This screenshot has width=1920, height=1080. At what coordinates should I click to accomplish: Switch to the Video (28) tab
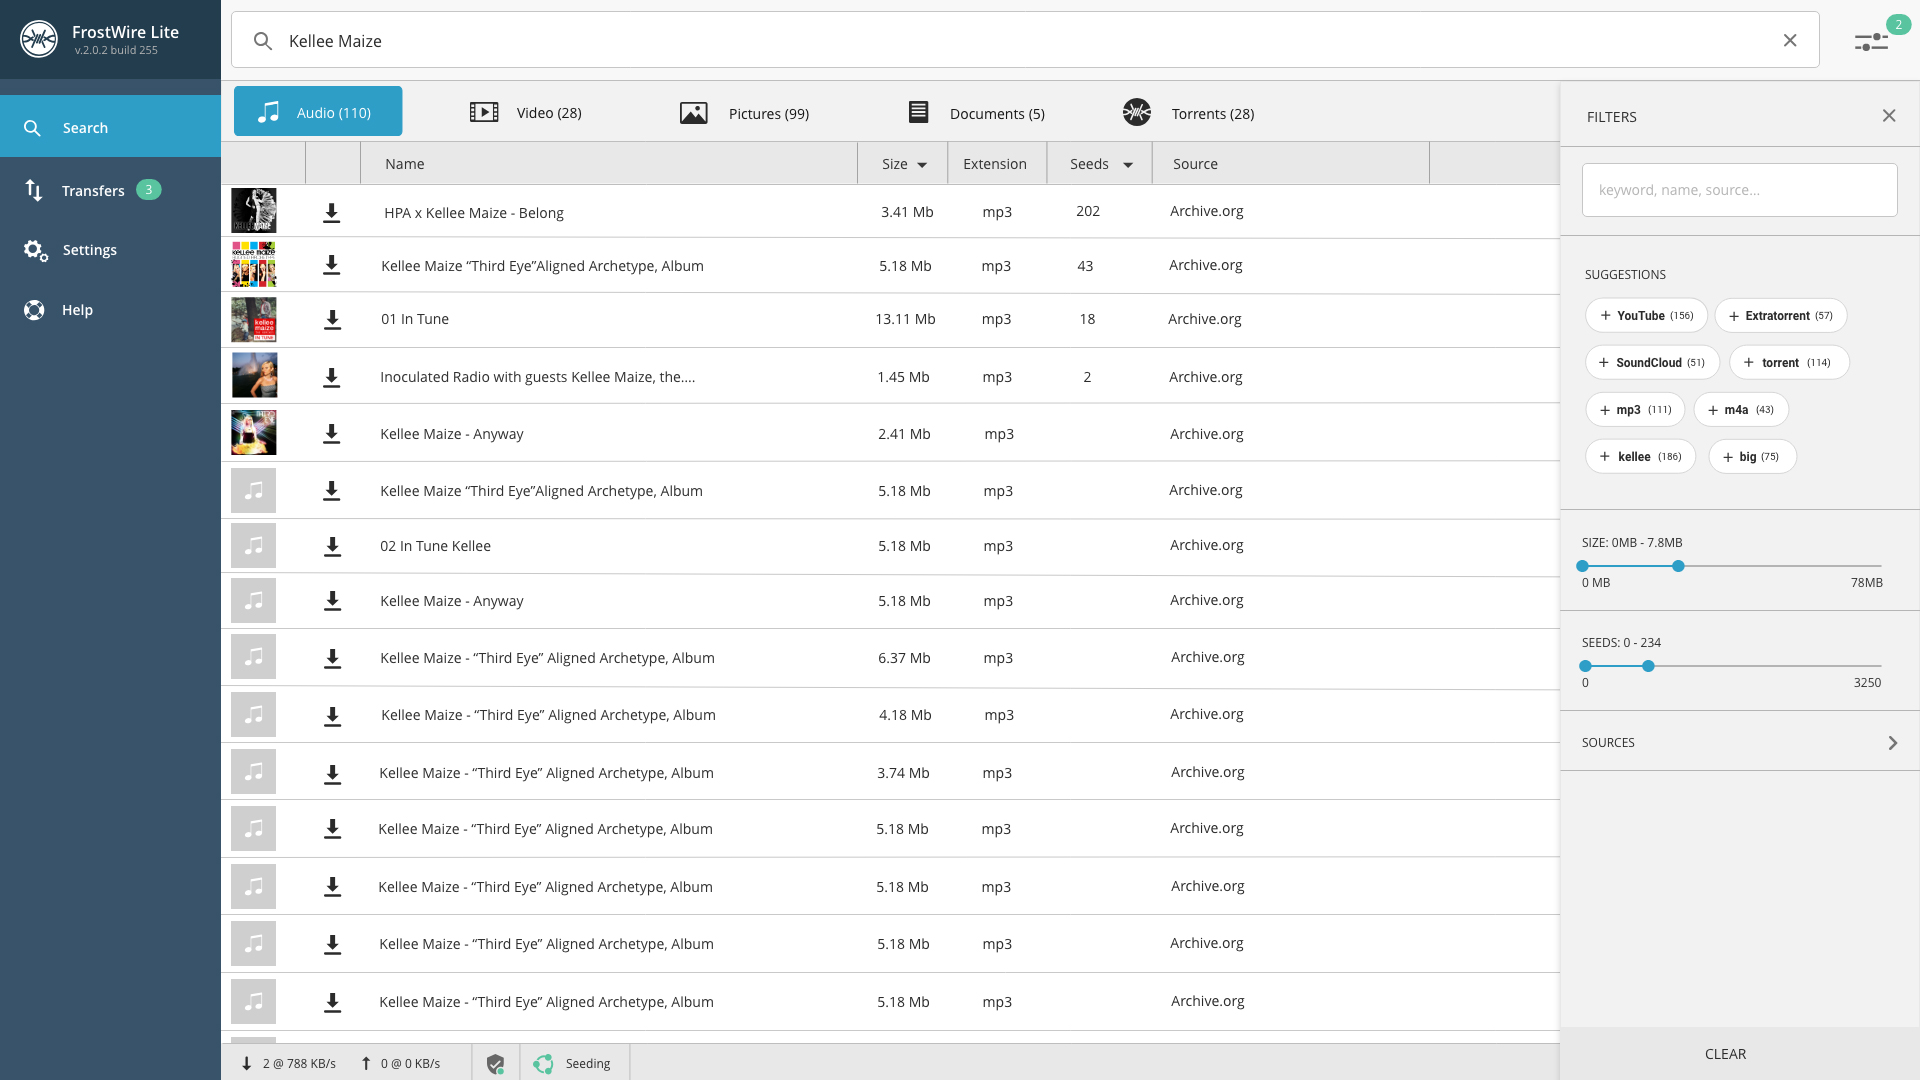pos(526,113)
